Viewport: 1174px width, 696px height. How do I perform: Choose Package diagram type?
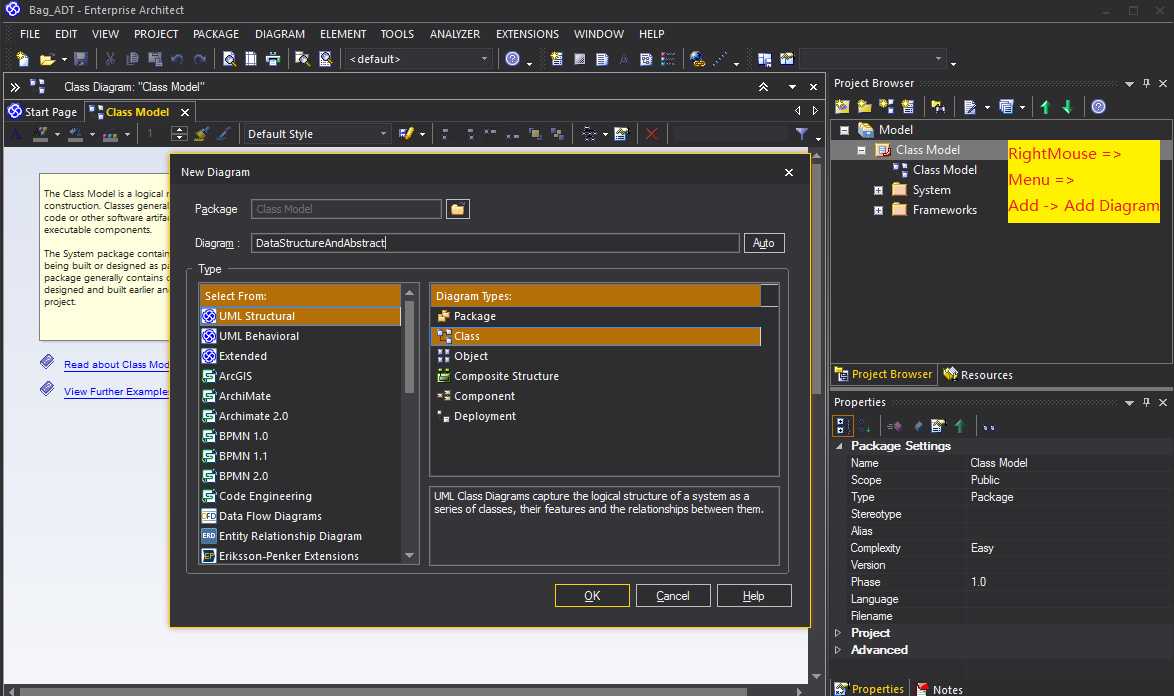596,316
